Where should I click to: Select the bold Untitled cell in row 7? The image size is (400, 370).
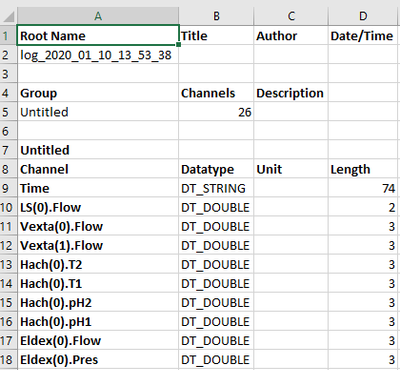click(98, 150)
